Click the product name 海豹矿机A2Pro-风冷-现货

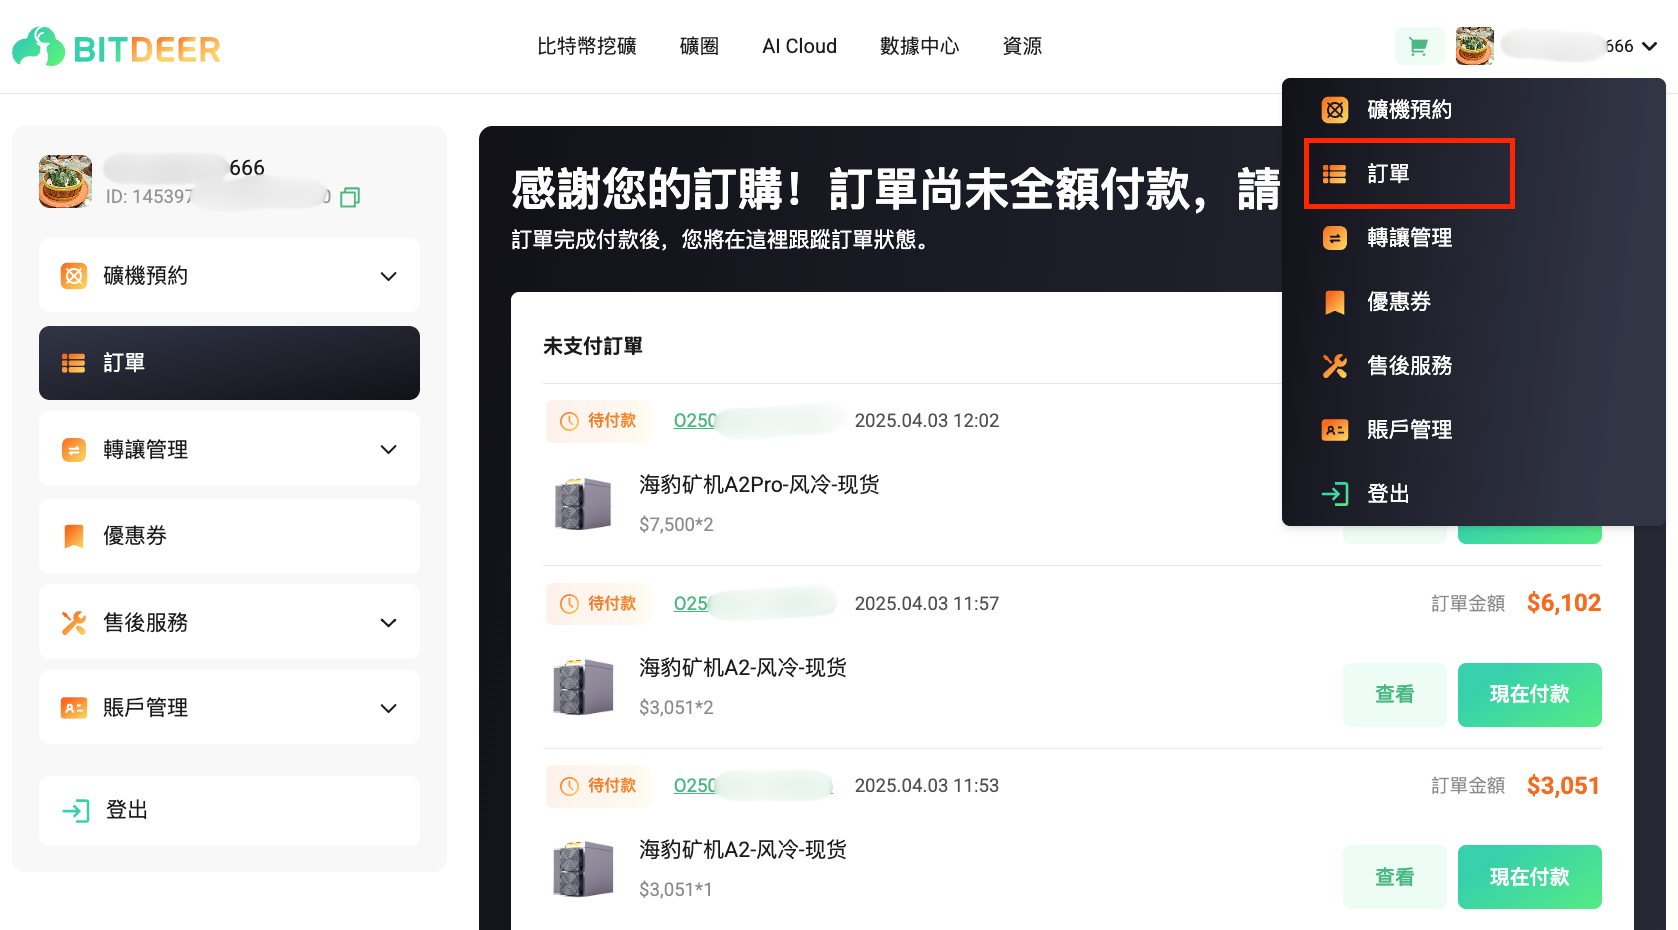pyautogui.click(x=760, y=485)
